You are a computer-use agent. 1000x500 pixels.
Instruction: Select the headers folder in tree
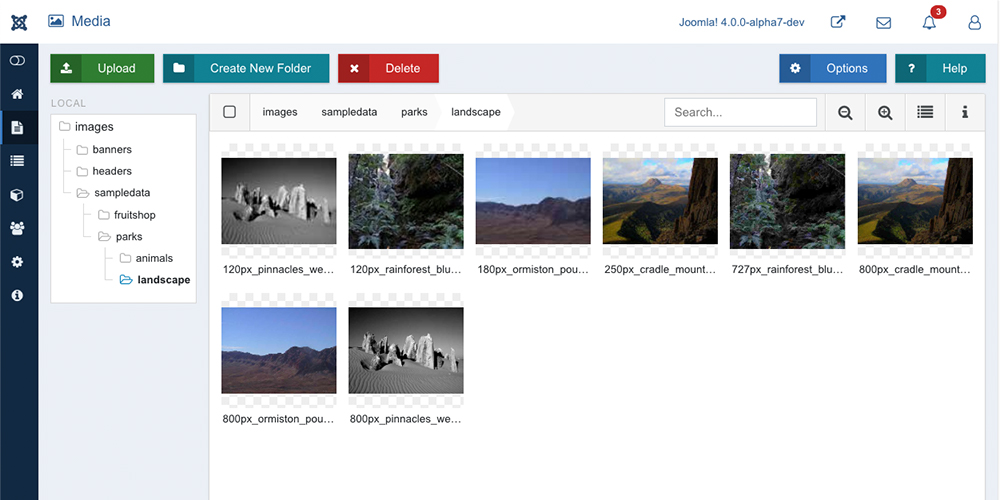(104, 172)
